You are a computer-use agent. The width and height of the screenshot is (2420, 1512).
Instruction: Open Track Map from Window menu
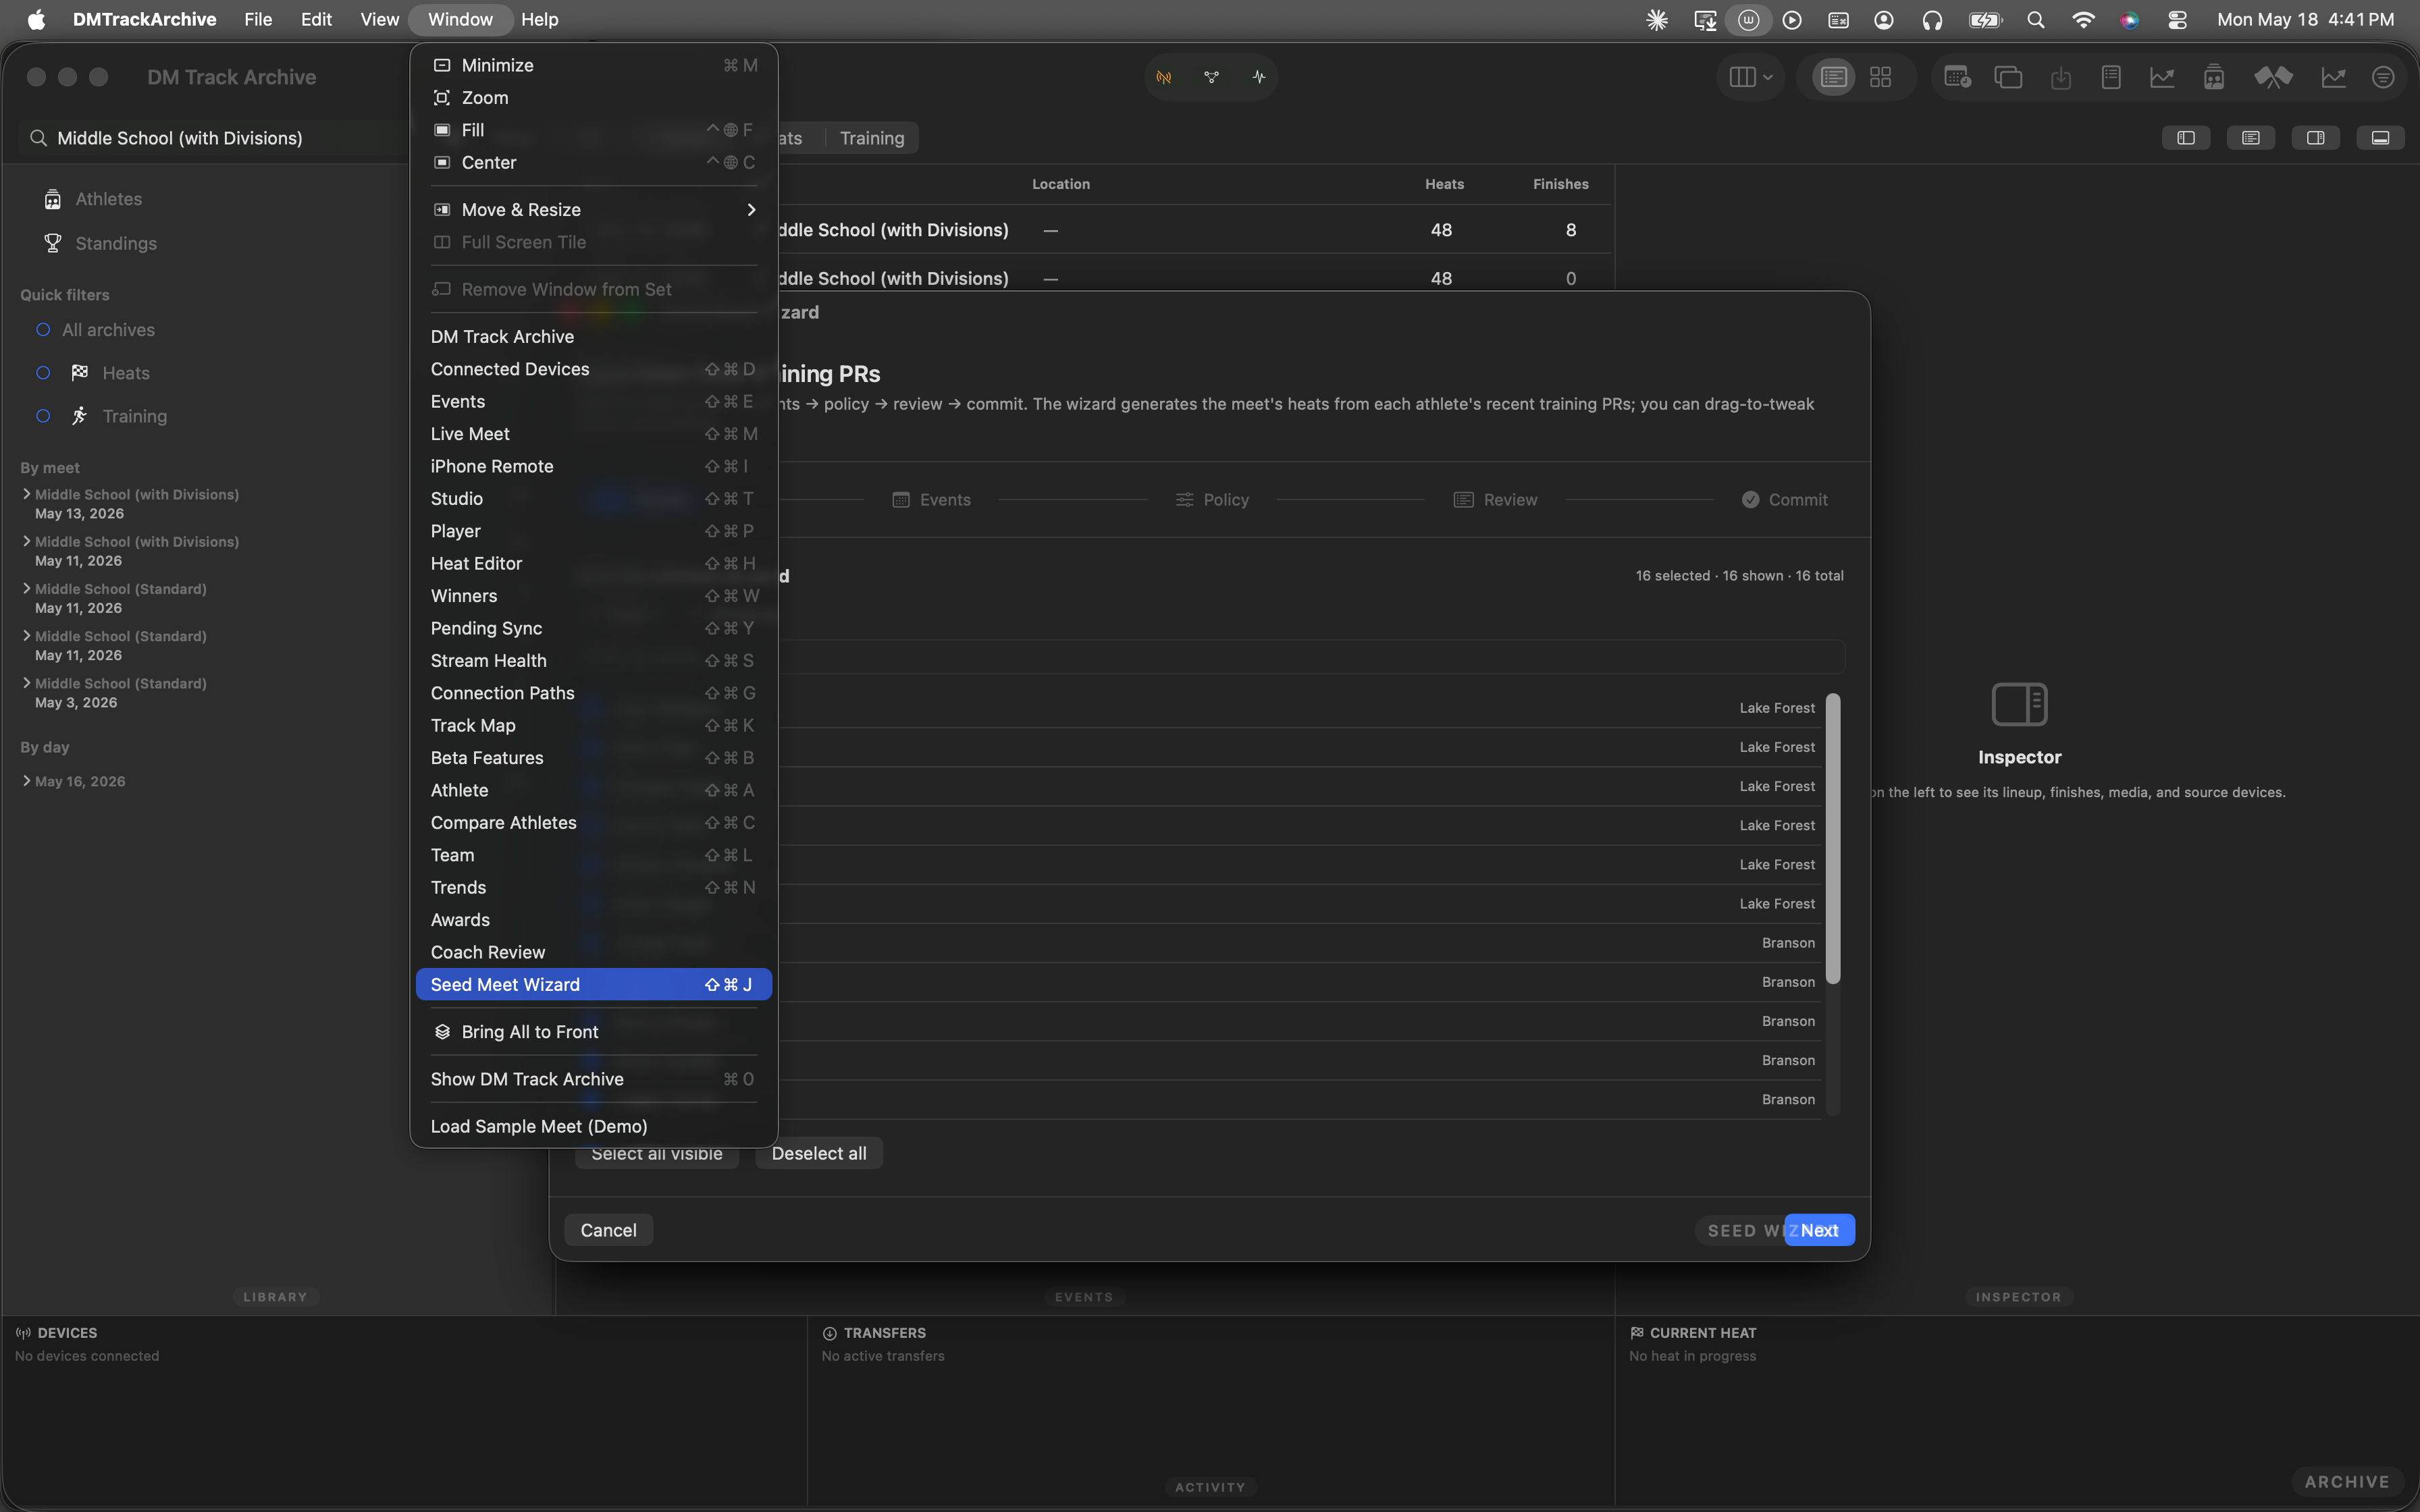pos(593,725)
